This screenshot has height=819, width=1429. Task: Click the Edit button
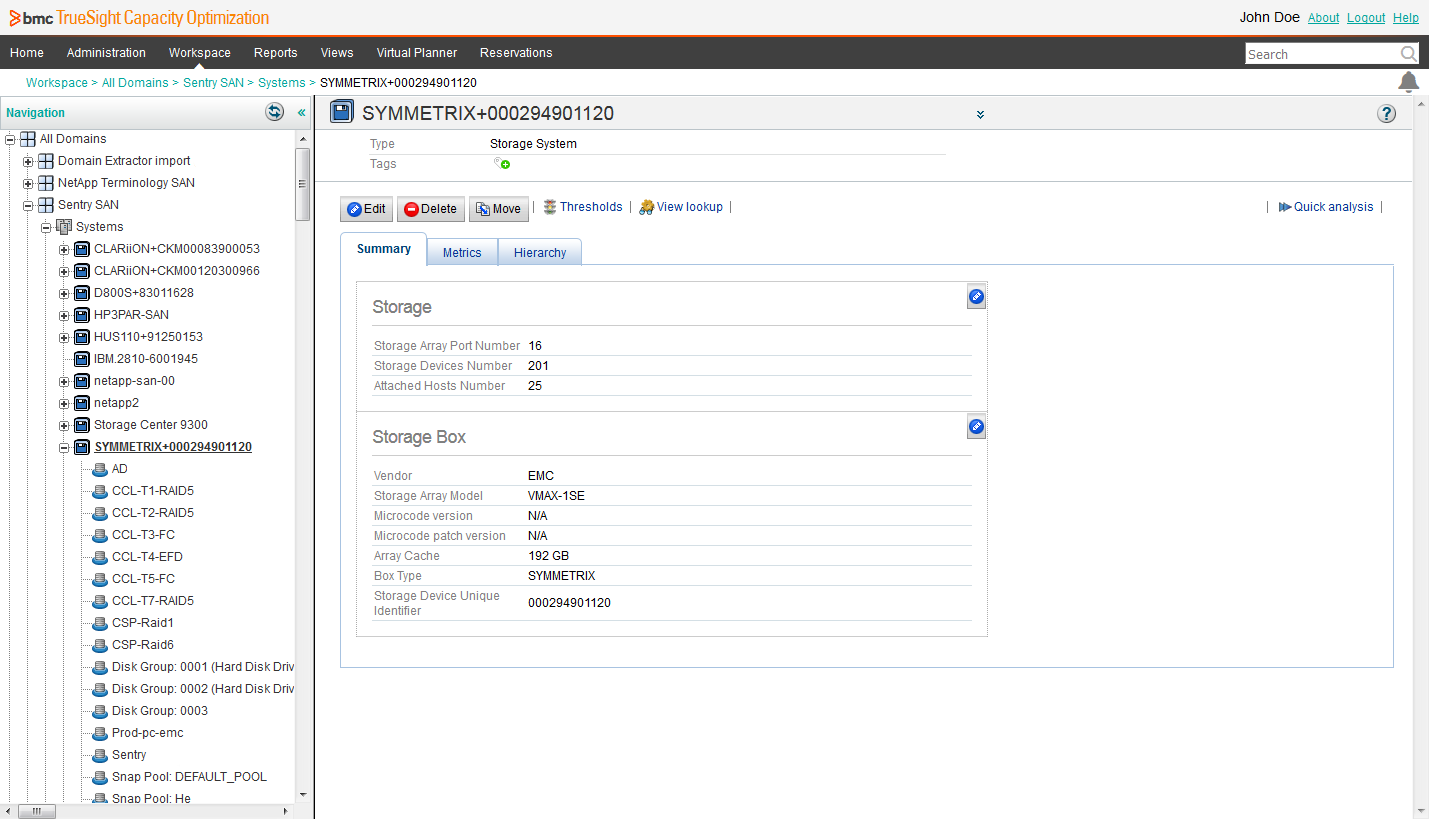(x=366, y=209)
